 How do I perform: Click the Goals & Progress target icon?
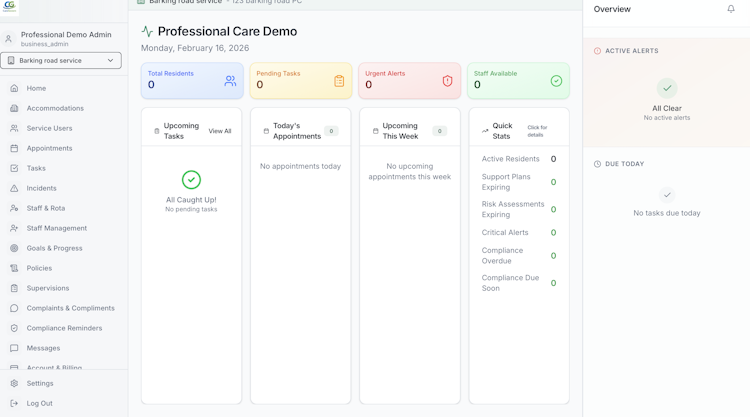coord(14,248)
